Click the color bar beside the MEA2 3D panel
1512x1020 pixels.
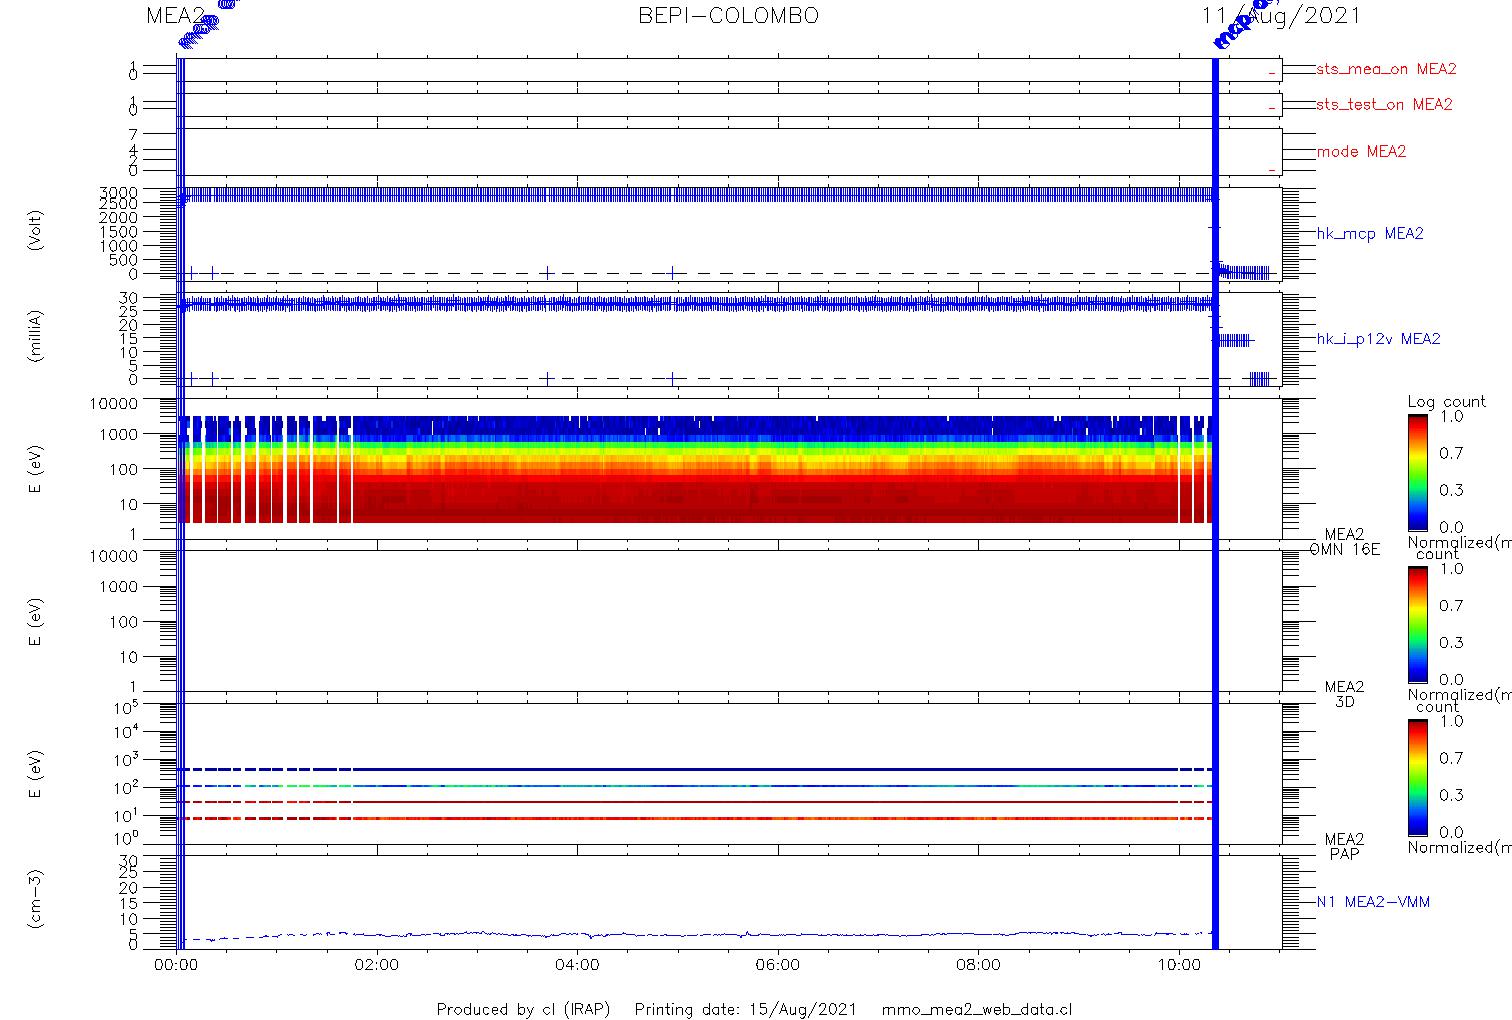1417,624
